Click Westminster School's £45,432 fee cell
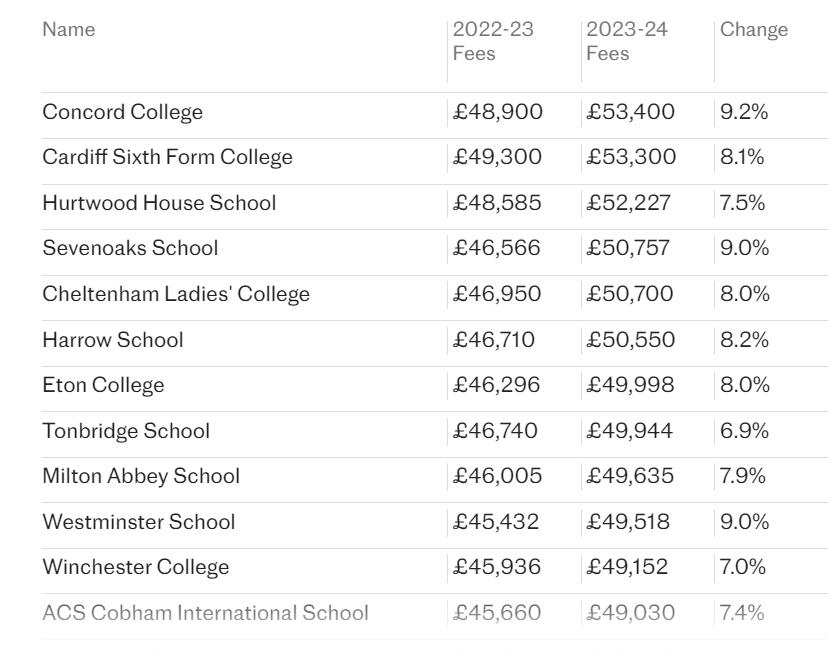Screen dimensions: 828x650 click(496, 522)
